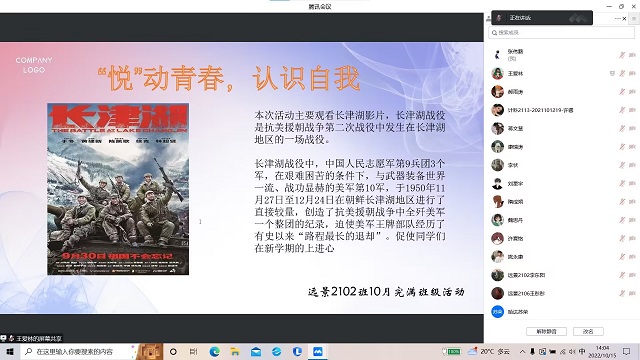Click the volume speaker icon in tray
The height and width of the screenshot is (360, 640).
(572, 351)
